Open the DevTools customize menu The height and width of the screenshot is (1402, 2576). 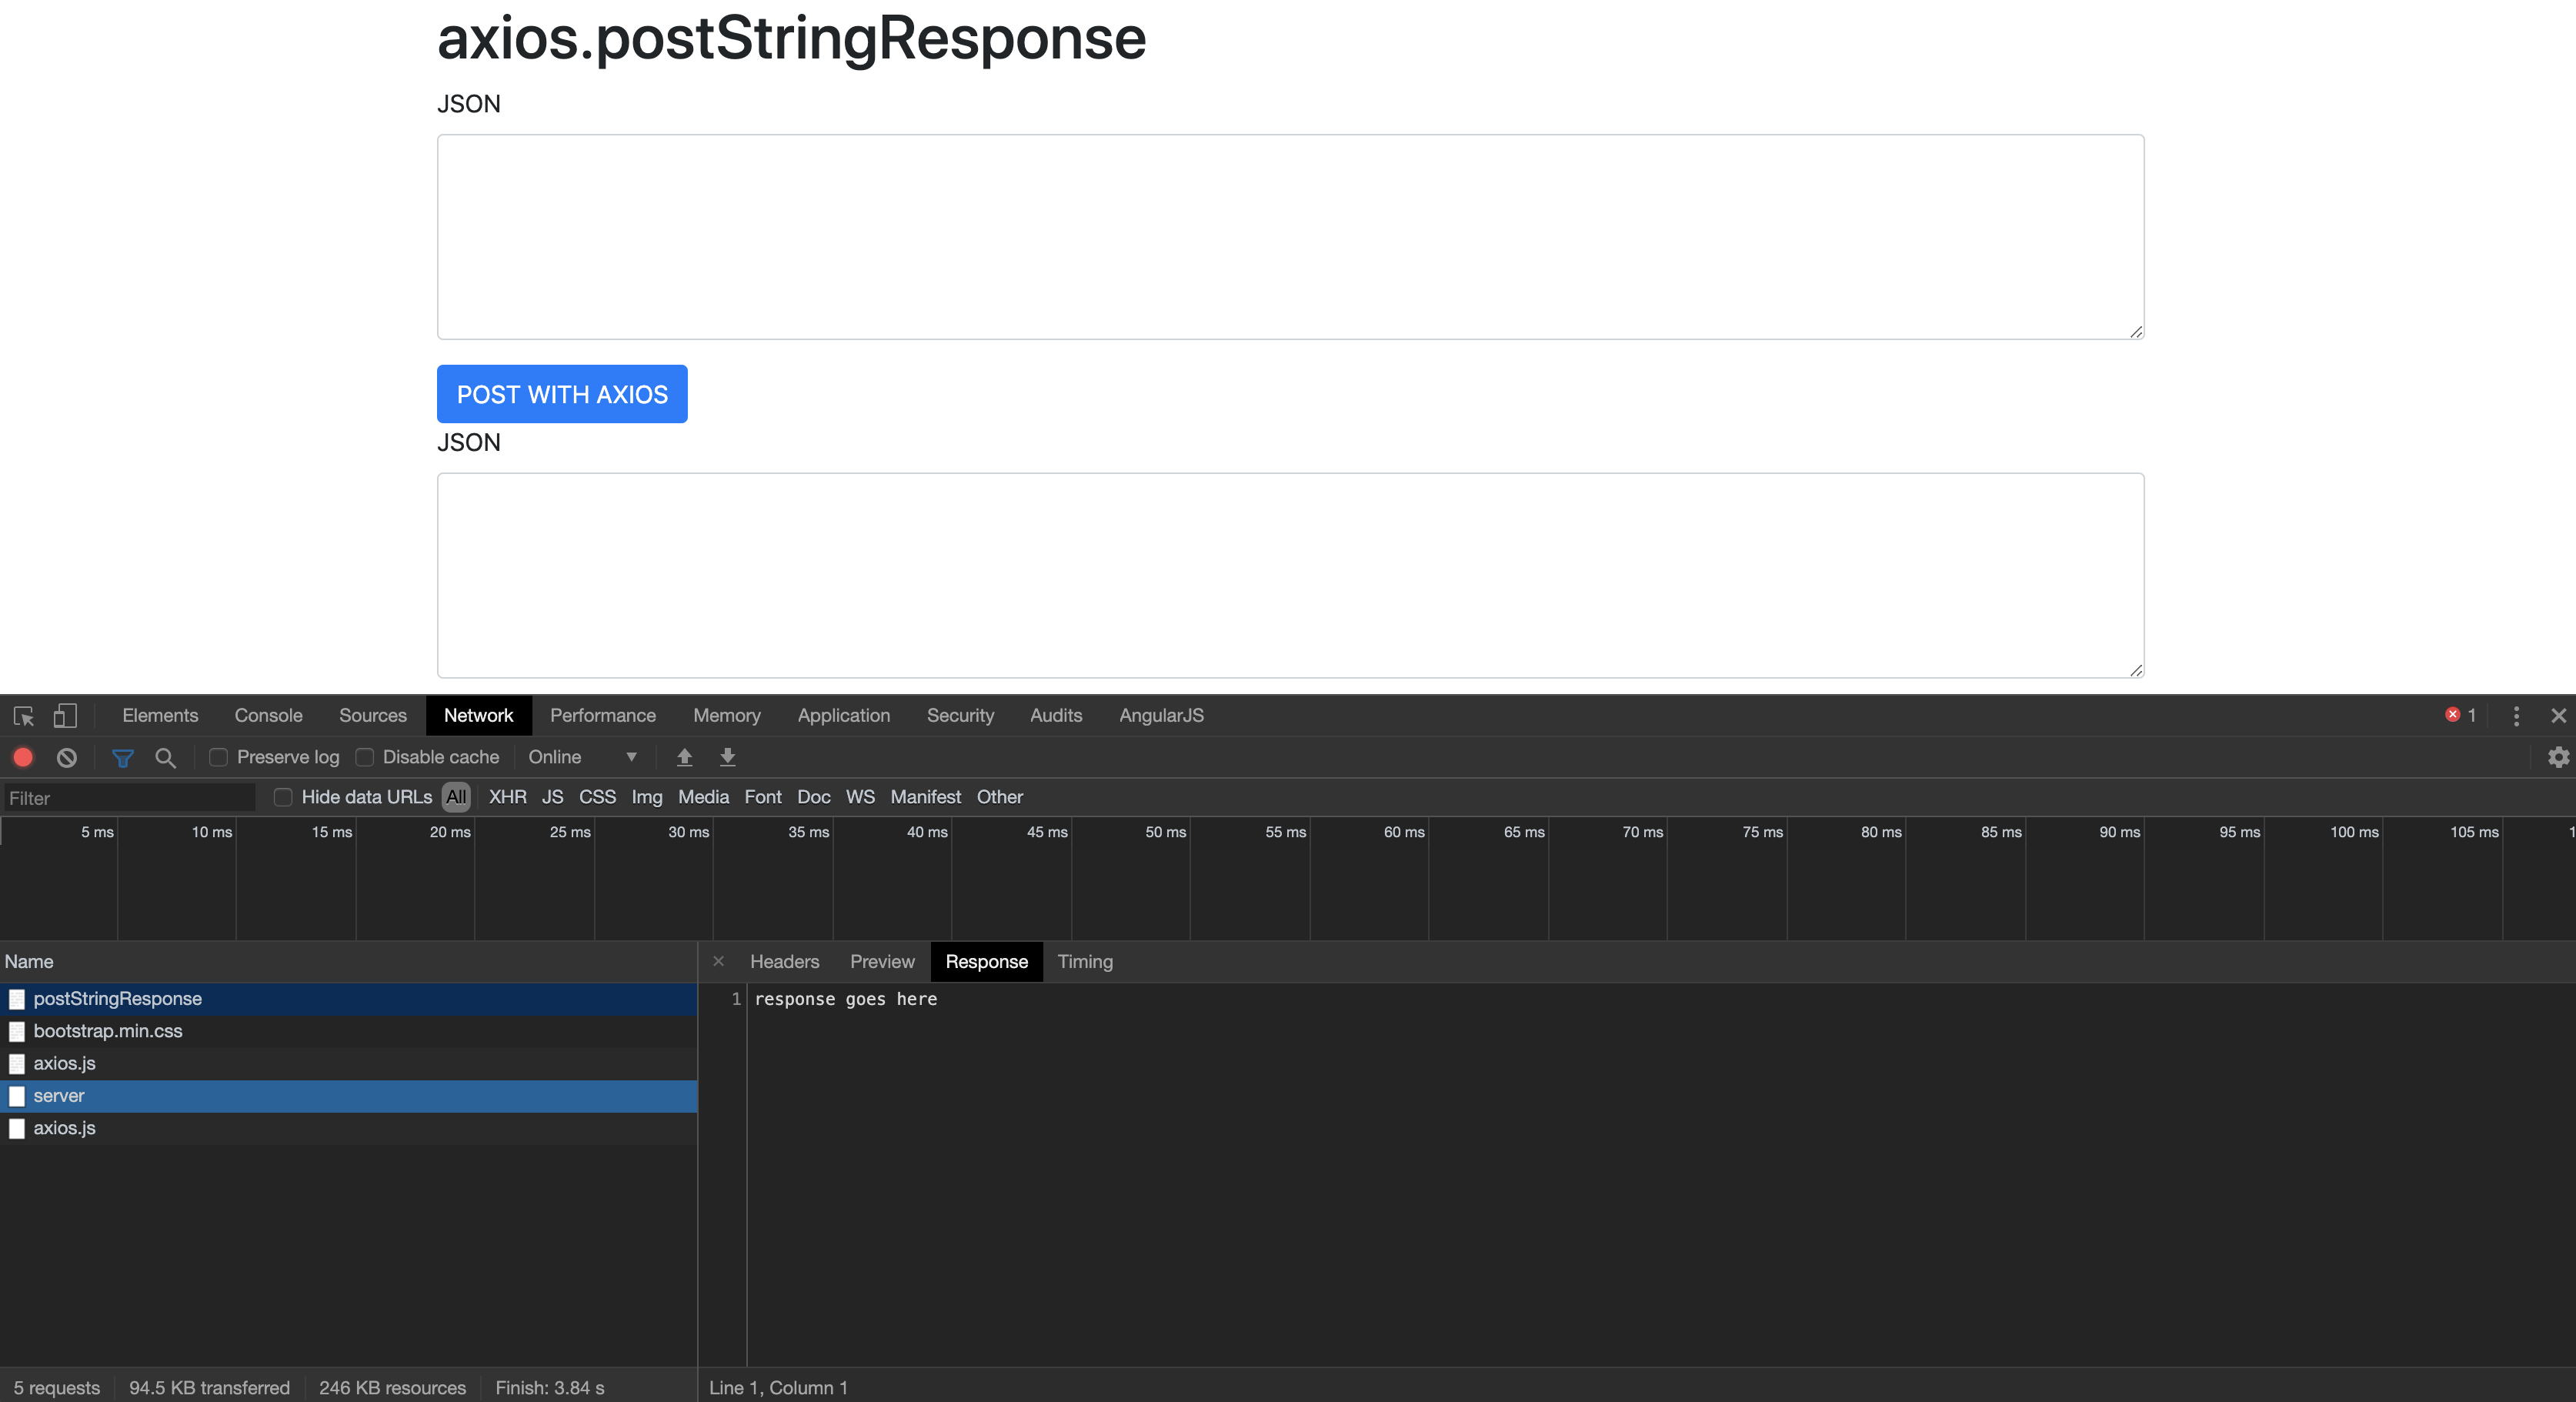pyautogui.click(x=2517, y=715)
